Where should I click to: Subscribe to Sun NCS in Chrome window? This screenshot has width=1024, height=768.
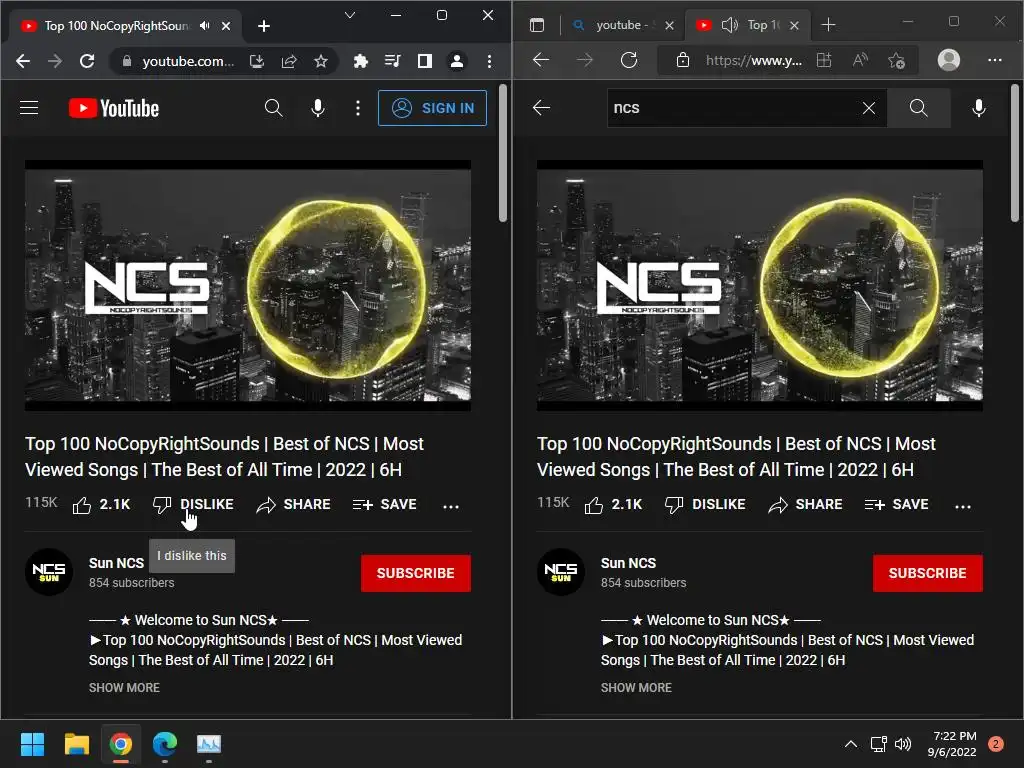[415, 573]
